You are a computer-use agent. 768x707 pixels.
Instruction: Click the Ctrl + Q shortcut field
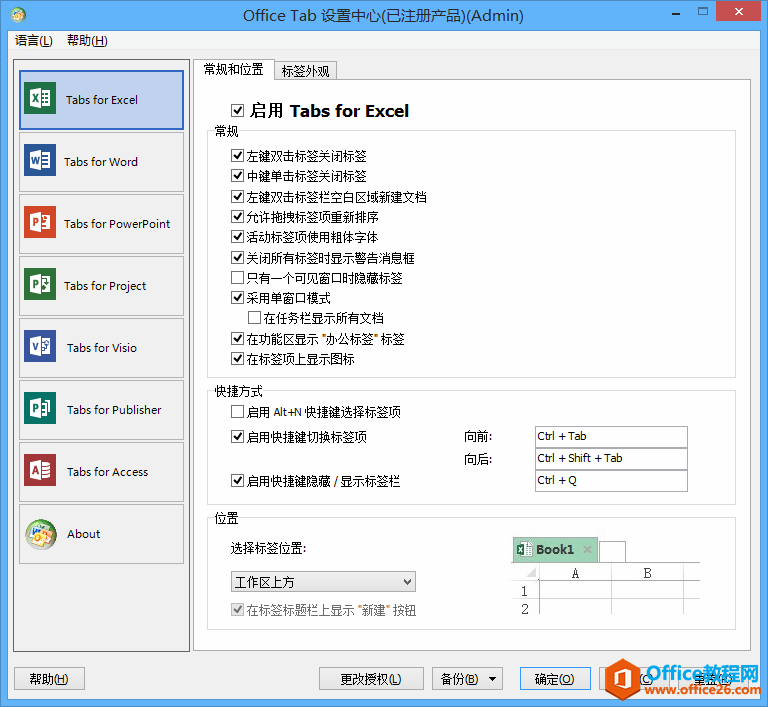tap(611, 480)
